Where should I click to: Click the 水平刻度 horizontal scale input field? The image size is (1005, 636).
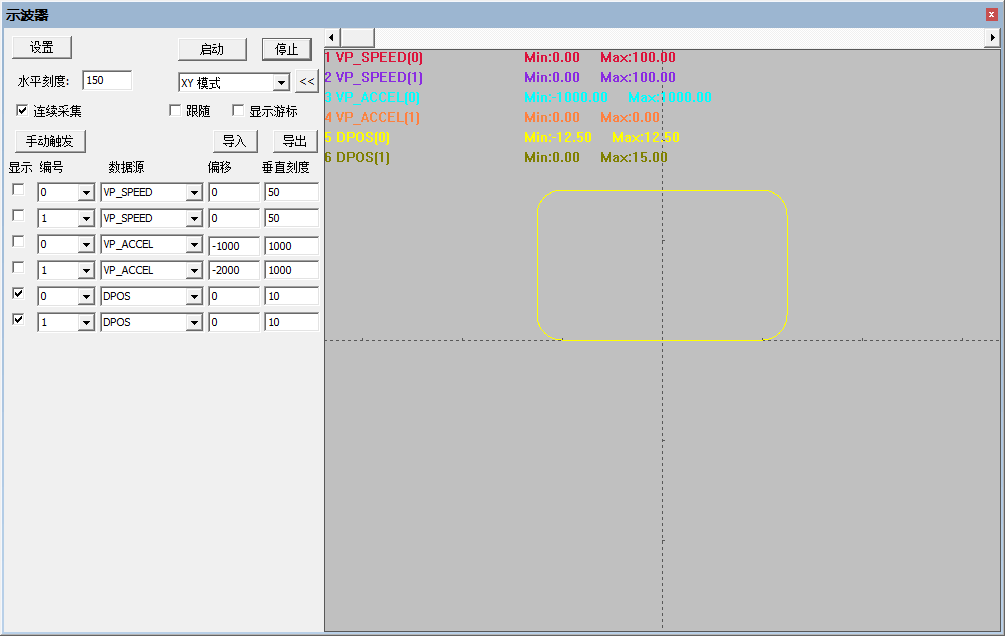(x=107, y=81)
